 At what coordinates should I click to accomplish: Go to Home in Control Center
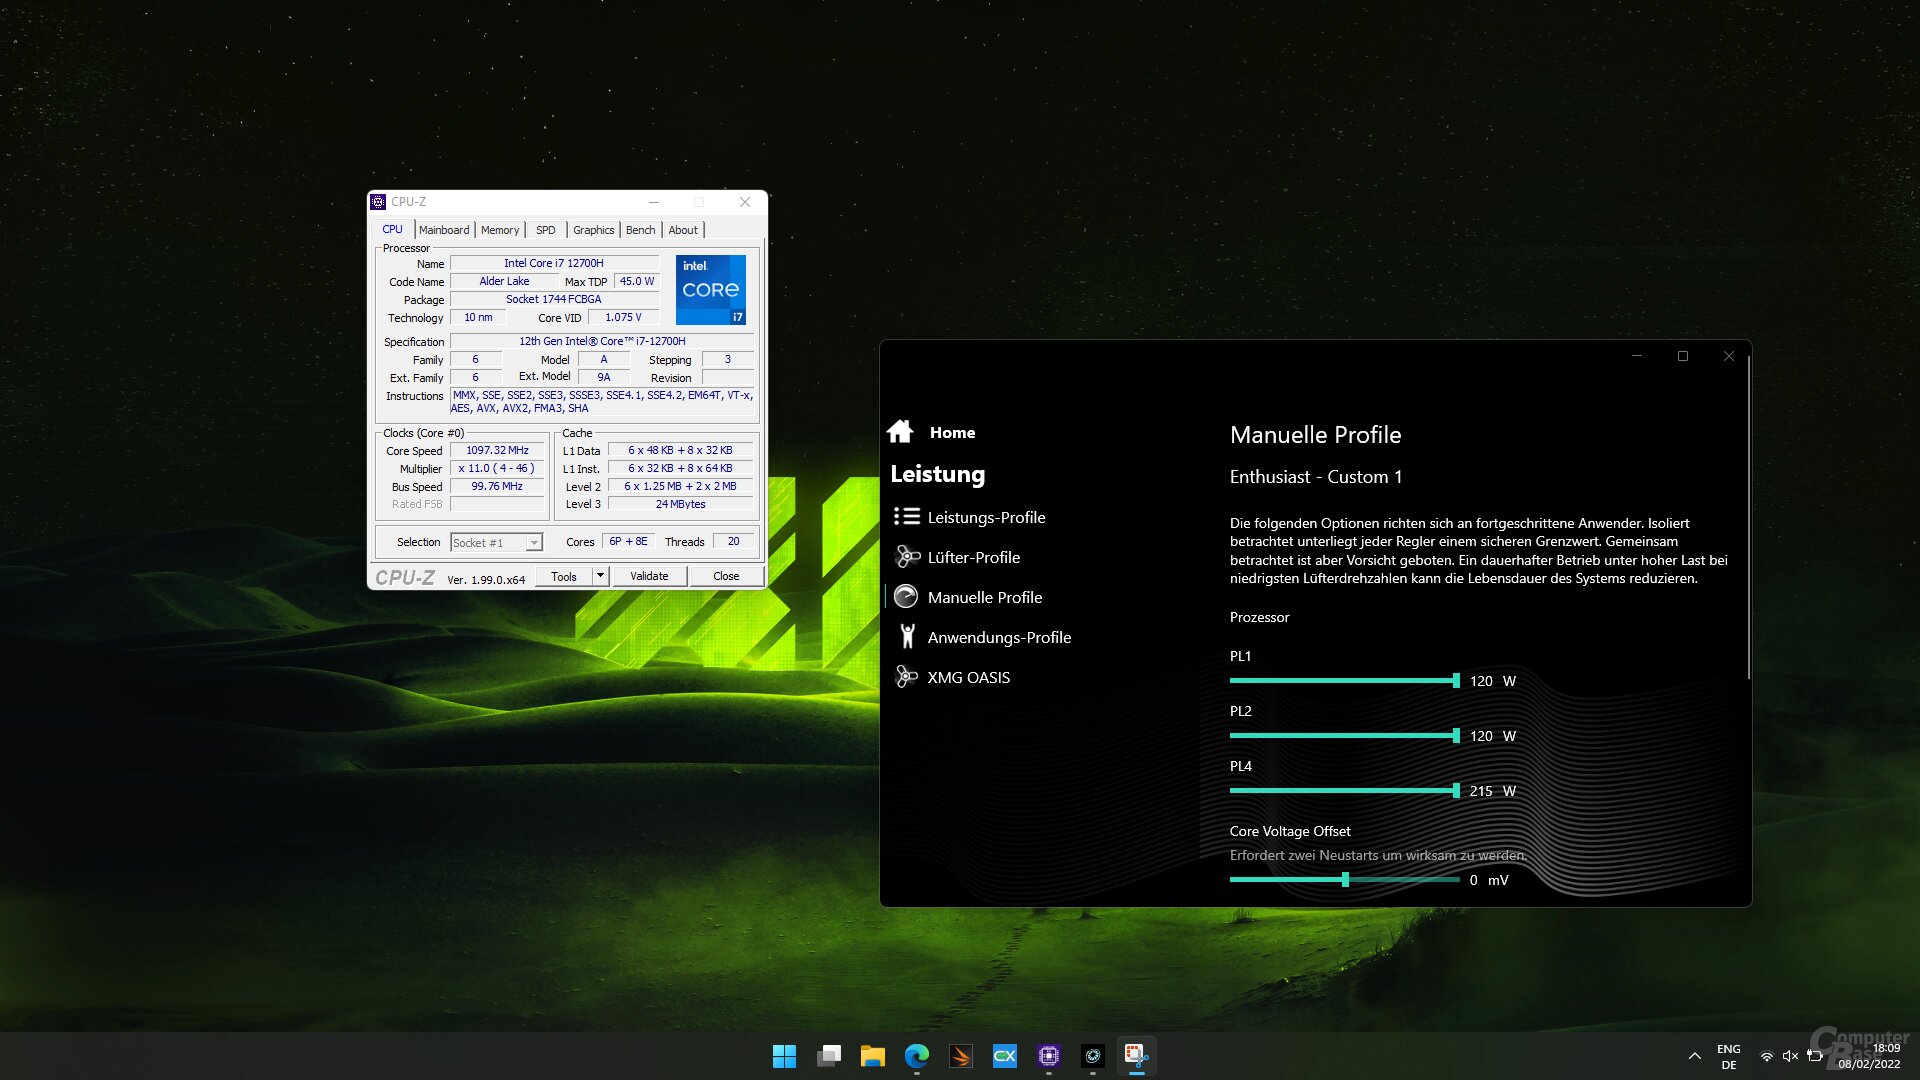952,432
